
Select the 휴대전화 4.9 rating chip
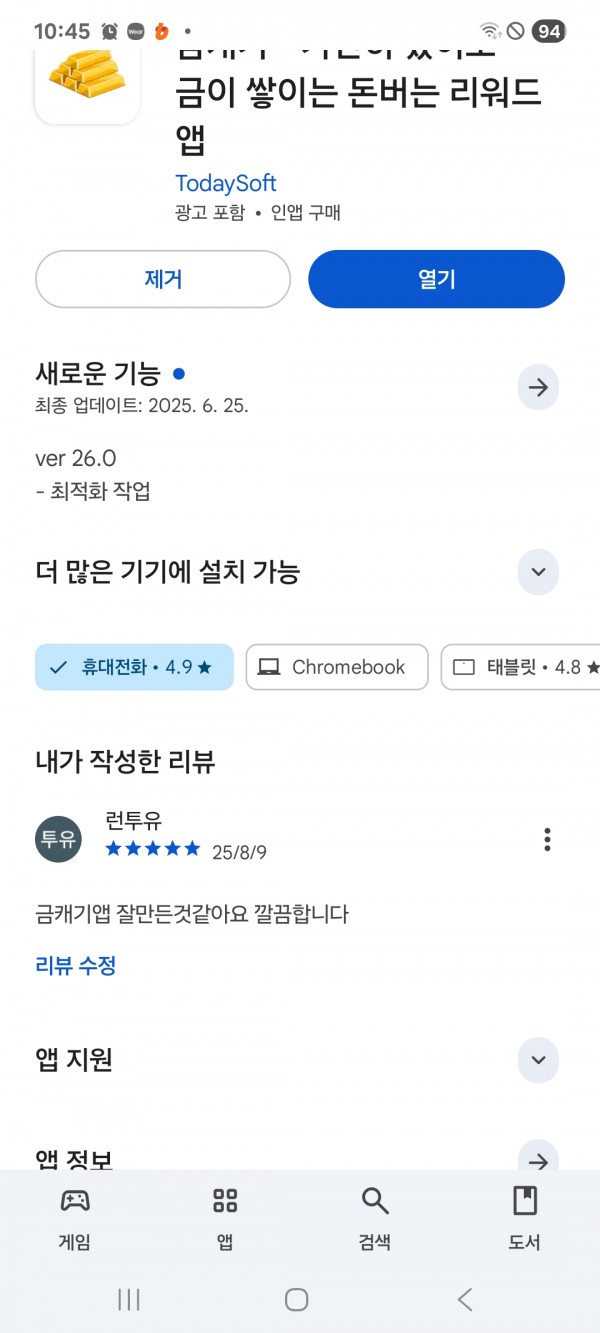point(134,667)
